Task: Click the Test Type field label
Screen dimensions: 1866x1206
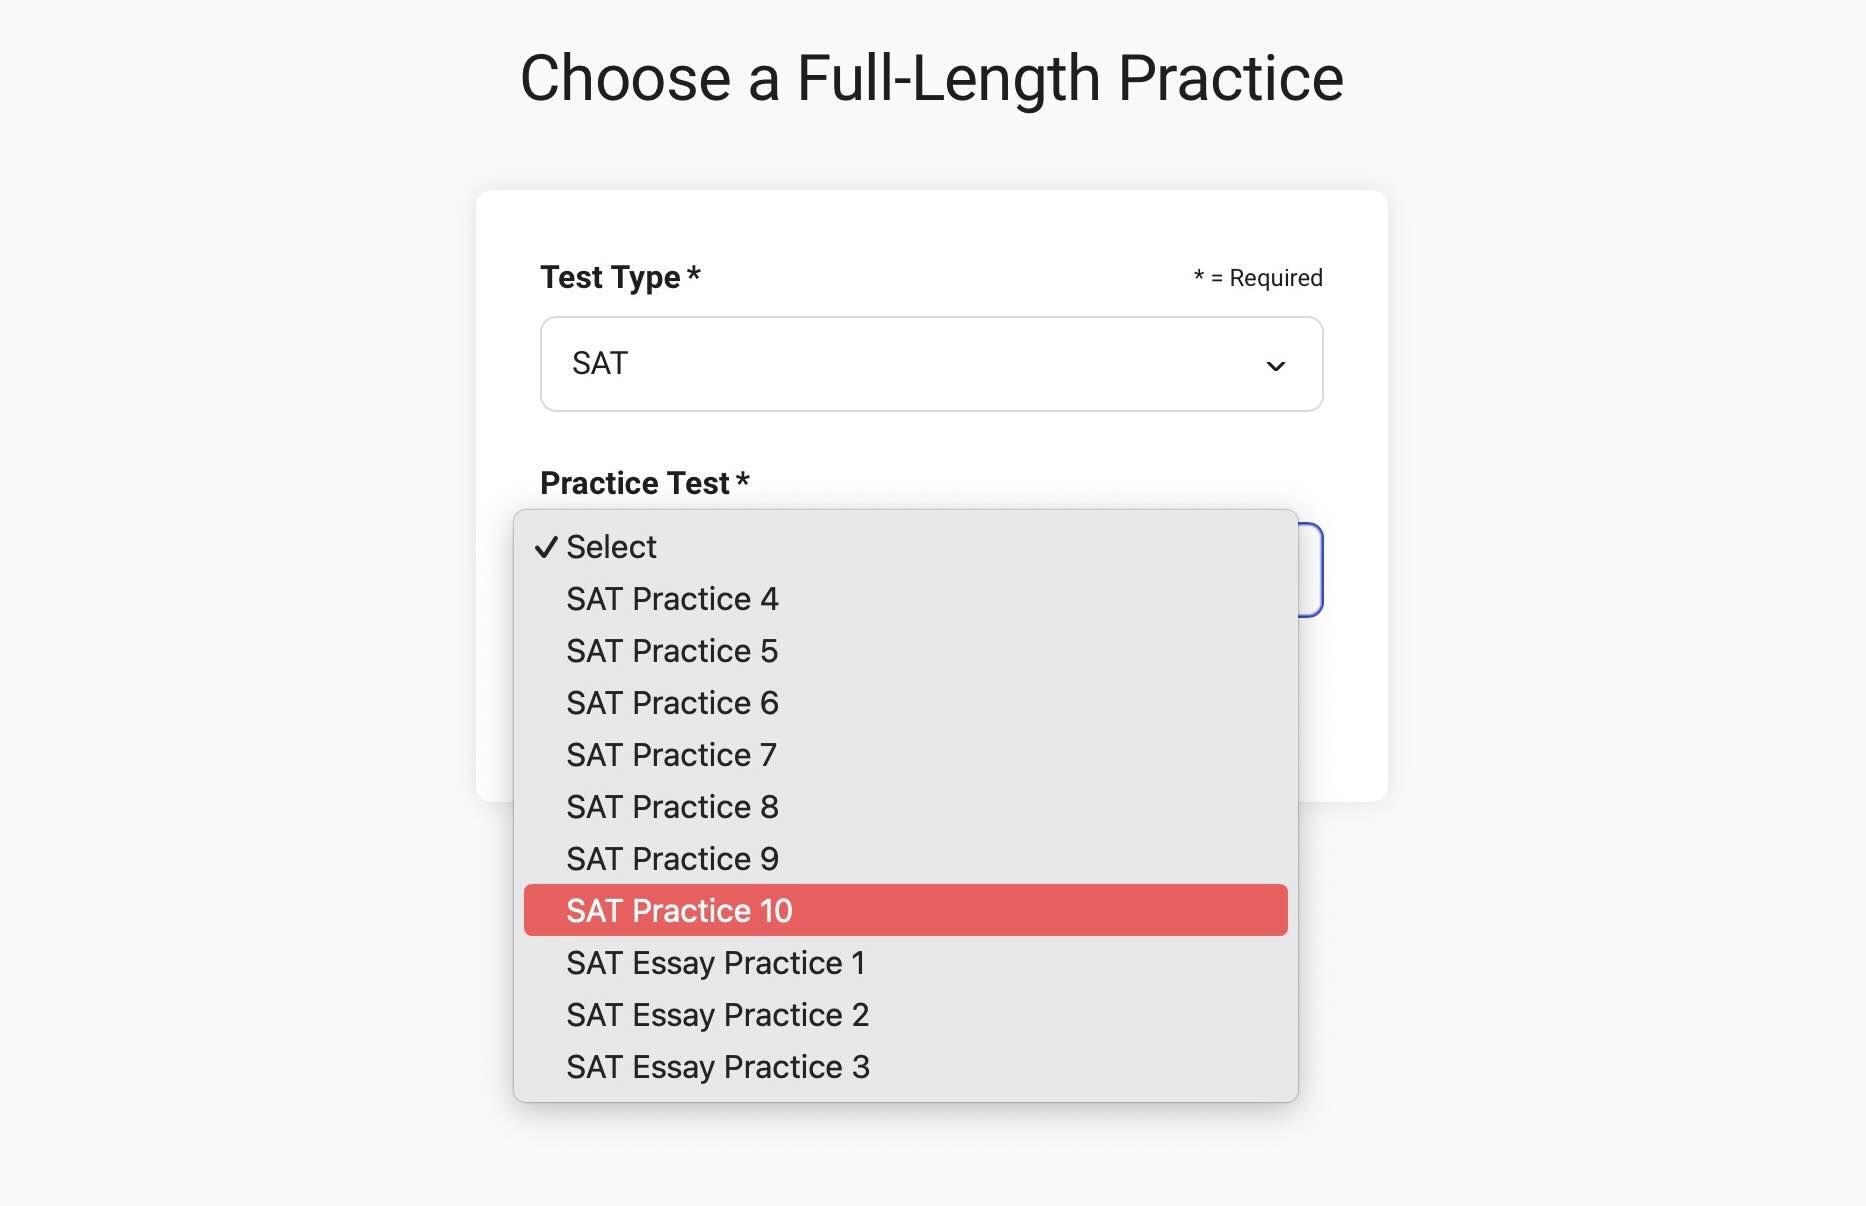Action: pos(610,277)
